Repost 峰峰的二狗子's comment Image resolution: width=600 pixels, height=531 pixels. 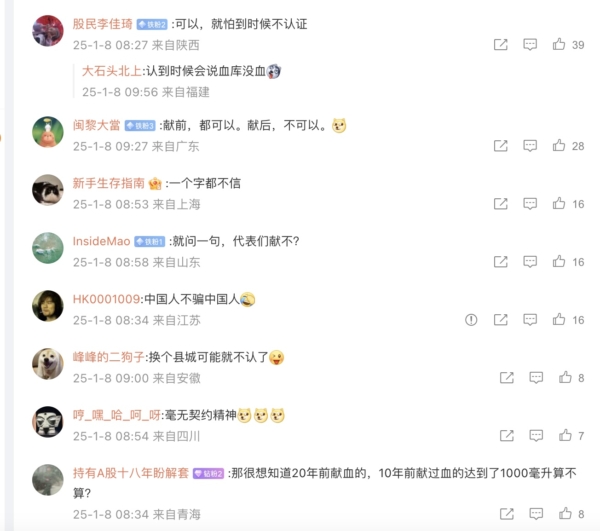click(x=507, y=378)
